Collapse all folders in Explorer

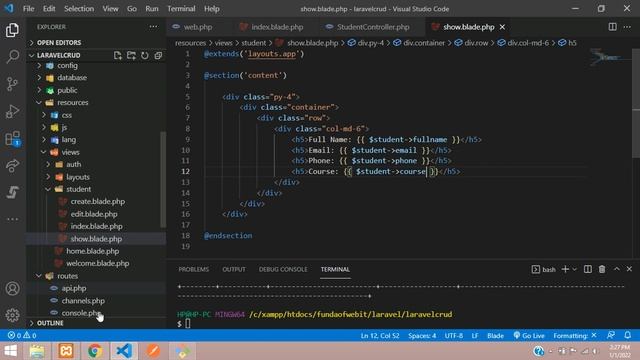click(x=158, y=55)
